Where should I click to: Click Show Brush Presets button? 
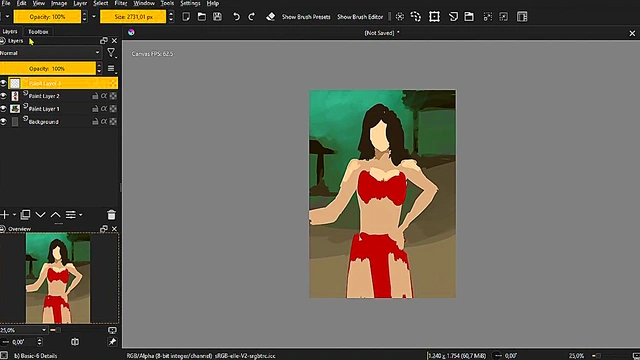coord(306,17)
